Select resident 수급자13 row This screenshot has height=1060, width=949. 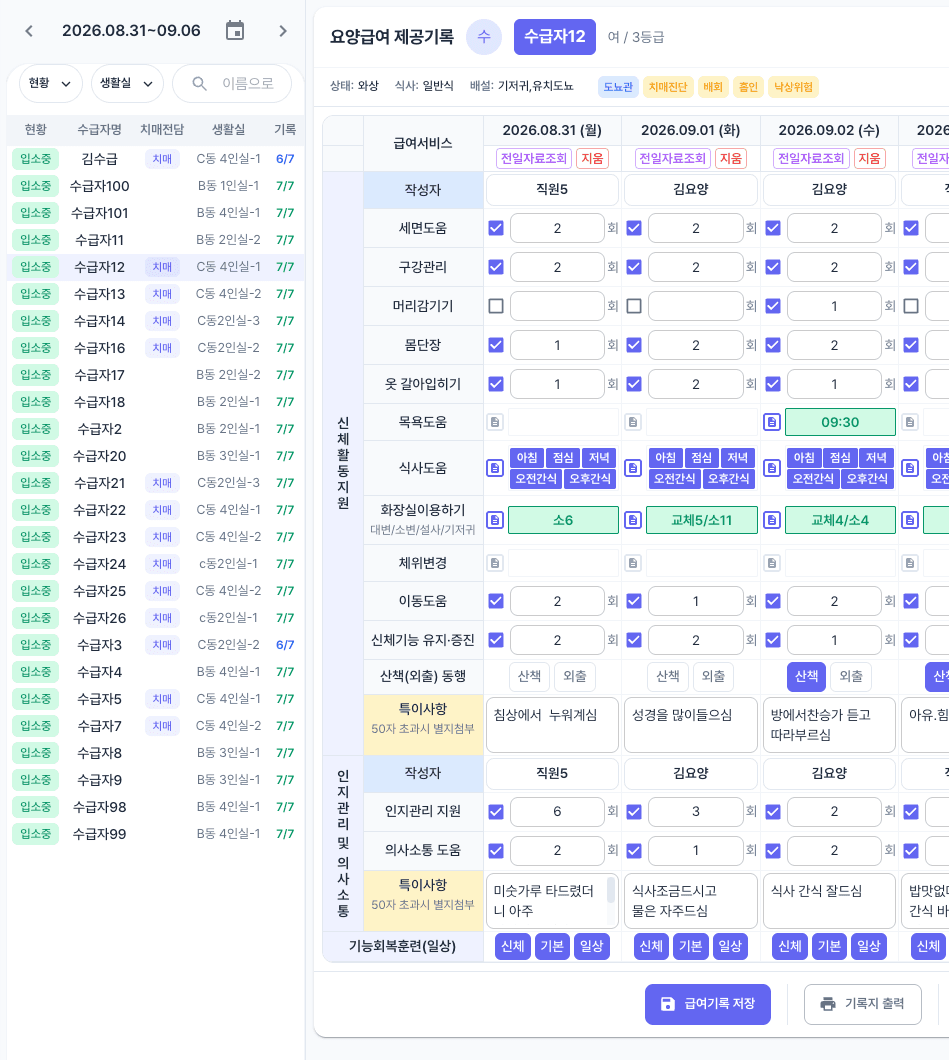point(155,294)
